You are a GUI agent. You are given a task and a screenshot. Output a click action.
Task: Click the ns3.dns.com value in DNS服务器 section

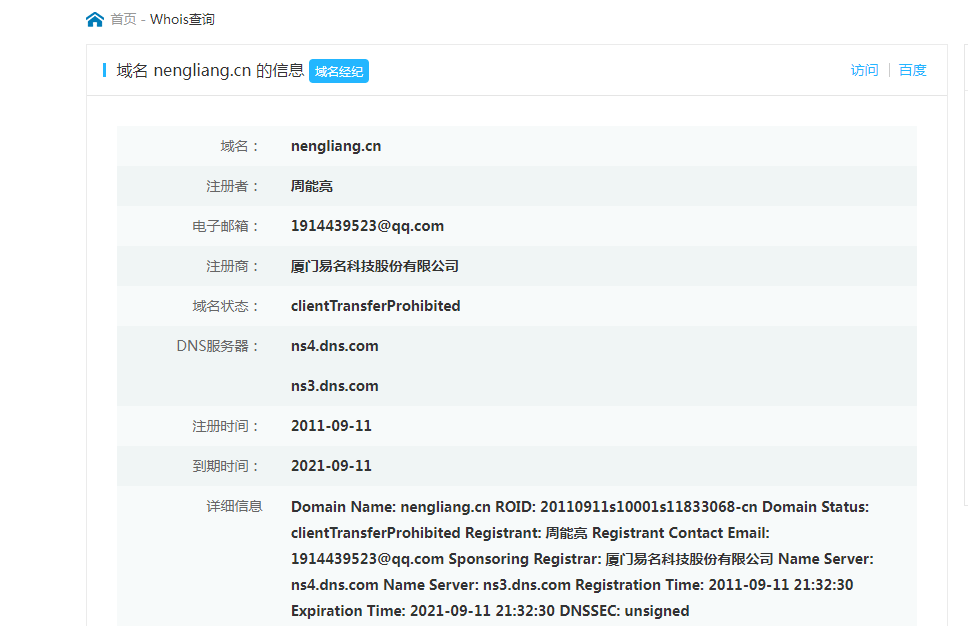point(334,386)
